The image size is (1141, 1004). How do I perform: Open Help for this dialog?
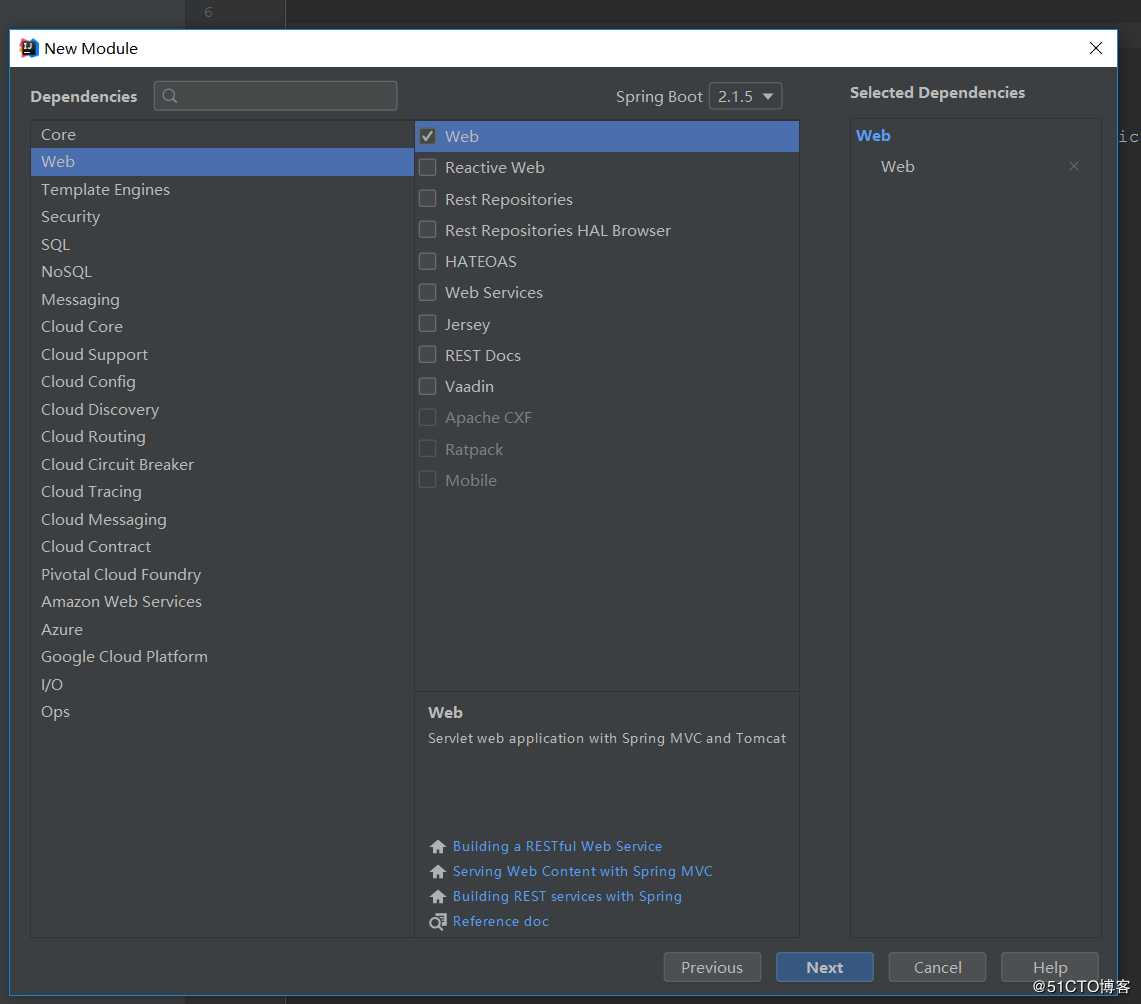point(1049,967)
